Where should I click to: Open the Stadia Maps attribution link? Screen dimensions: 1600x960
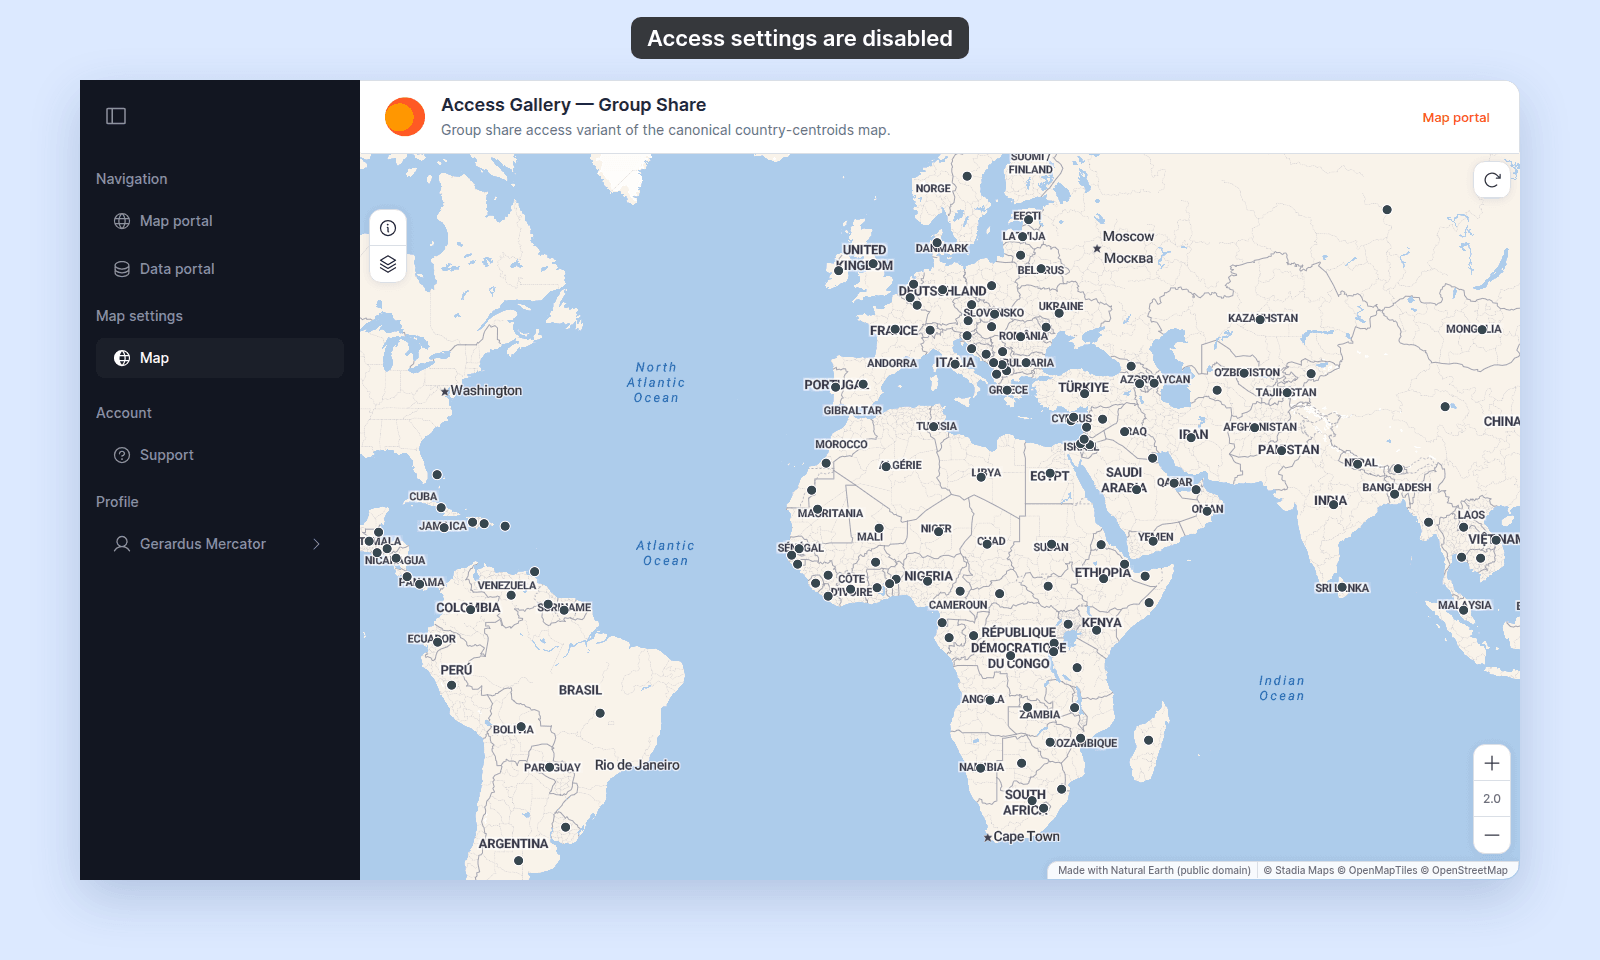[1298, 871]
